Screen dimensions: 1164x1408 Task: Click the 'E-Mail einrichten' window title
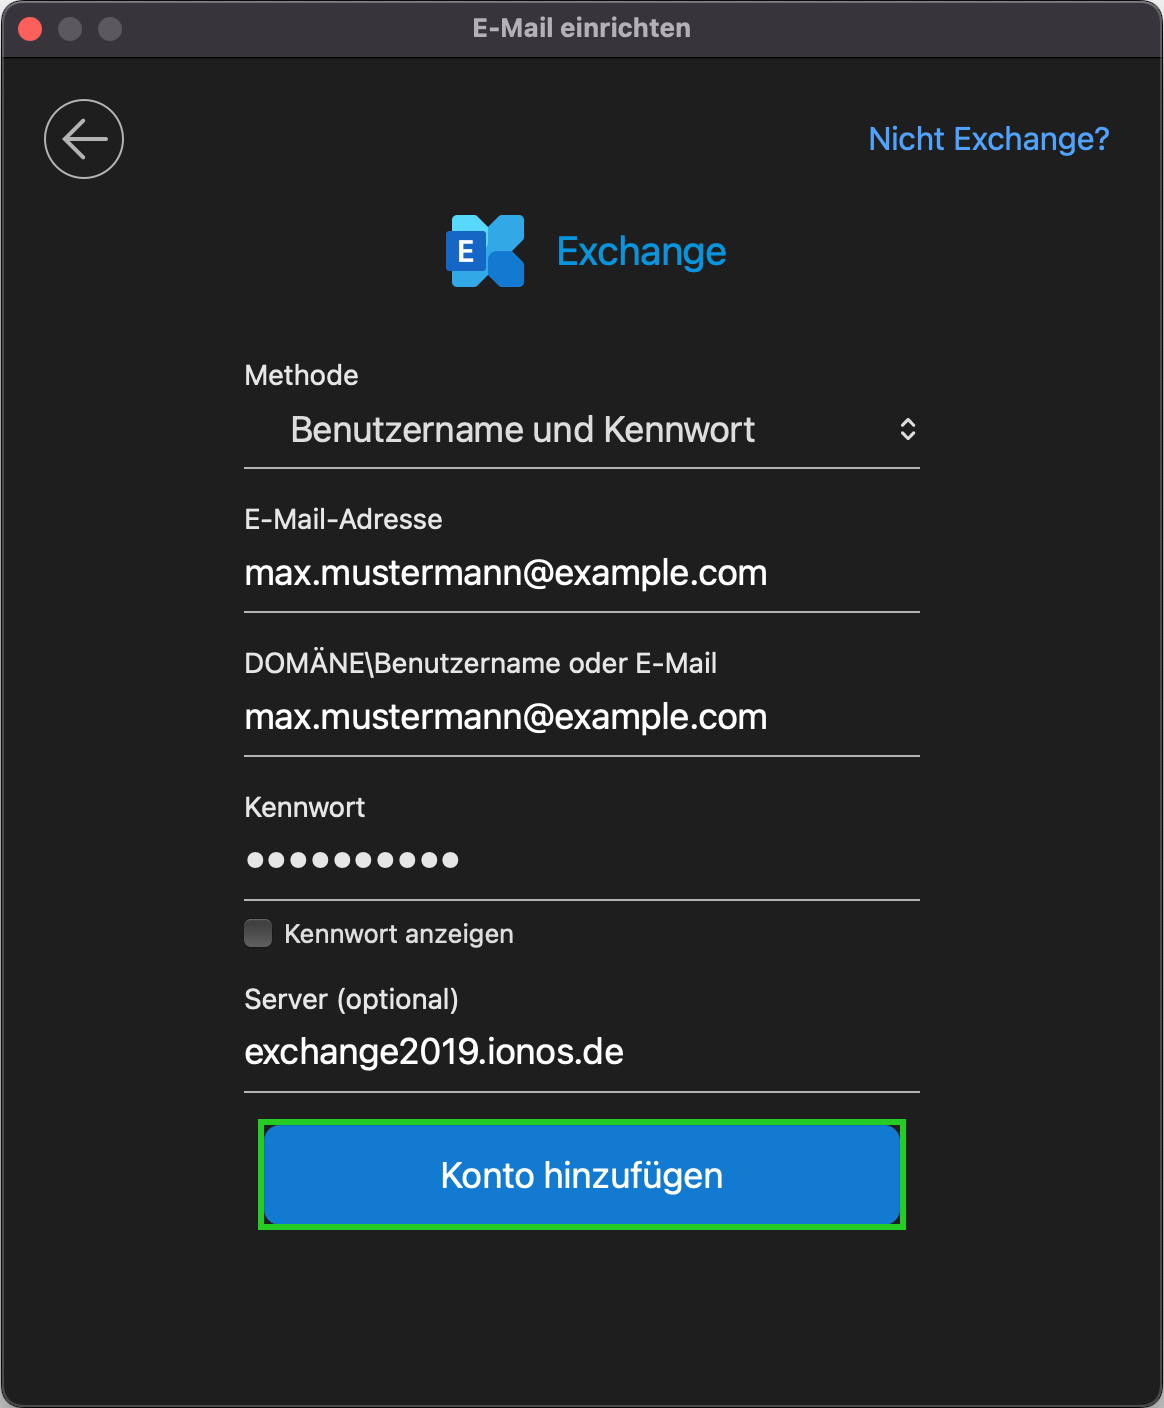point(582,28)
